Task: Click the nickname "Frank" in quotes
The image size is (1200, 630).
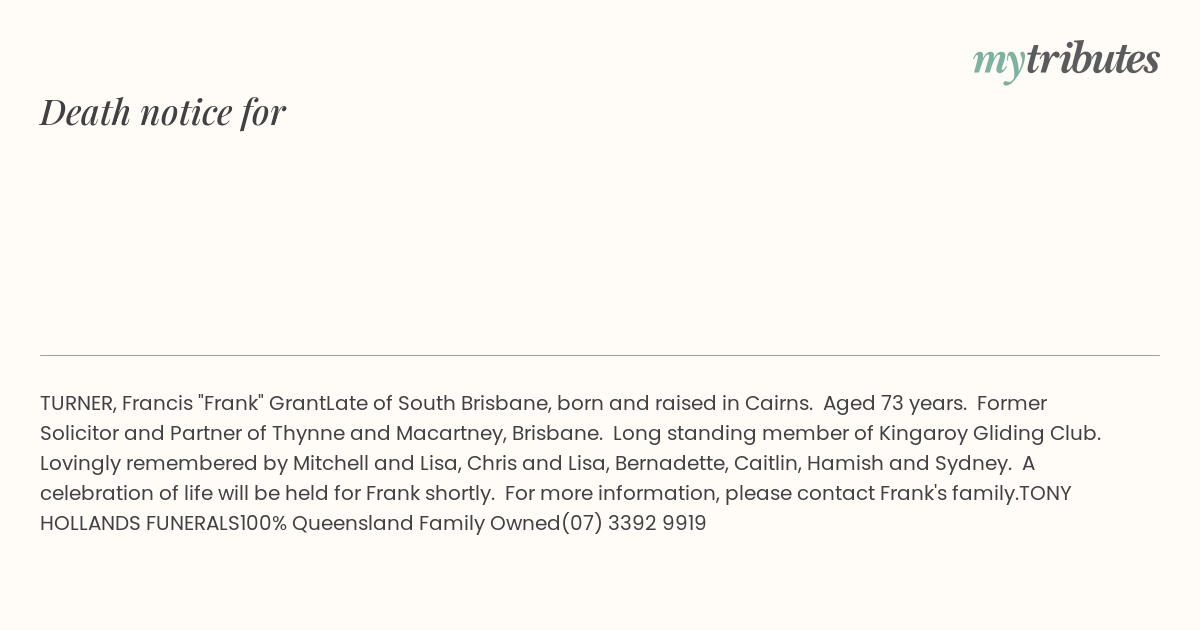Action: pos(231,403)
